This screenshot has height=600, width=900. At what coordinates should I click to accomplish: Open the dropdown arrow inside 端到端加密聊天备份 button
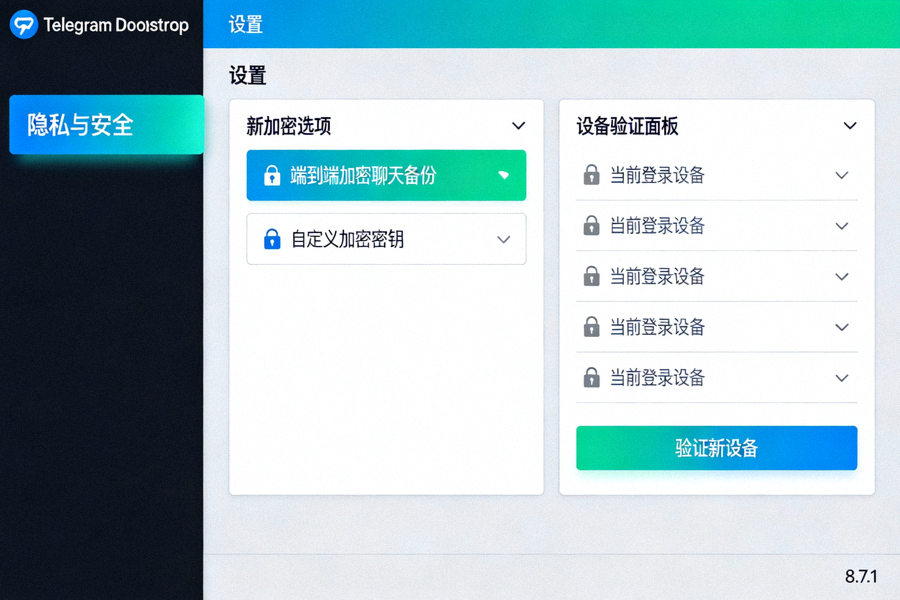pyautogui.click(x=505, y=175)
